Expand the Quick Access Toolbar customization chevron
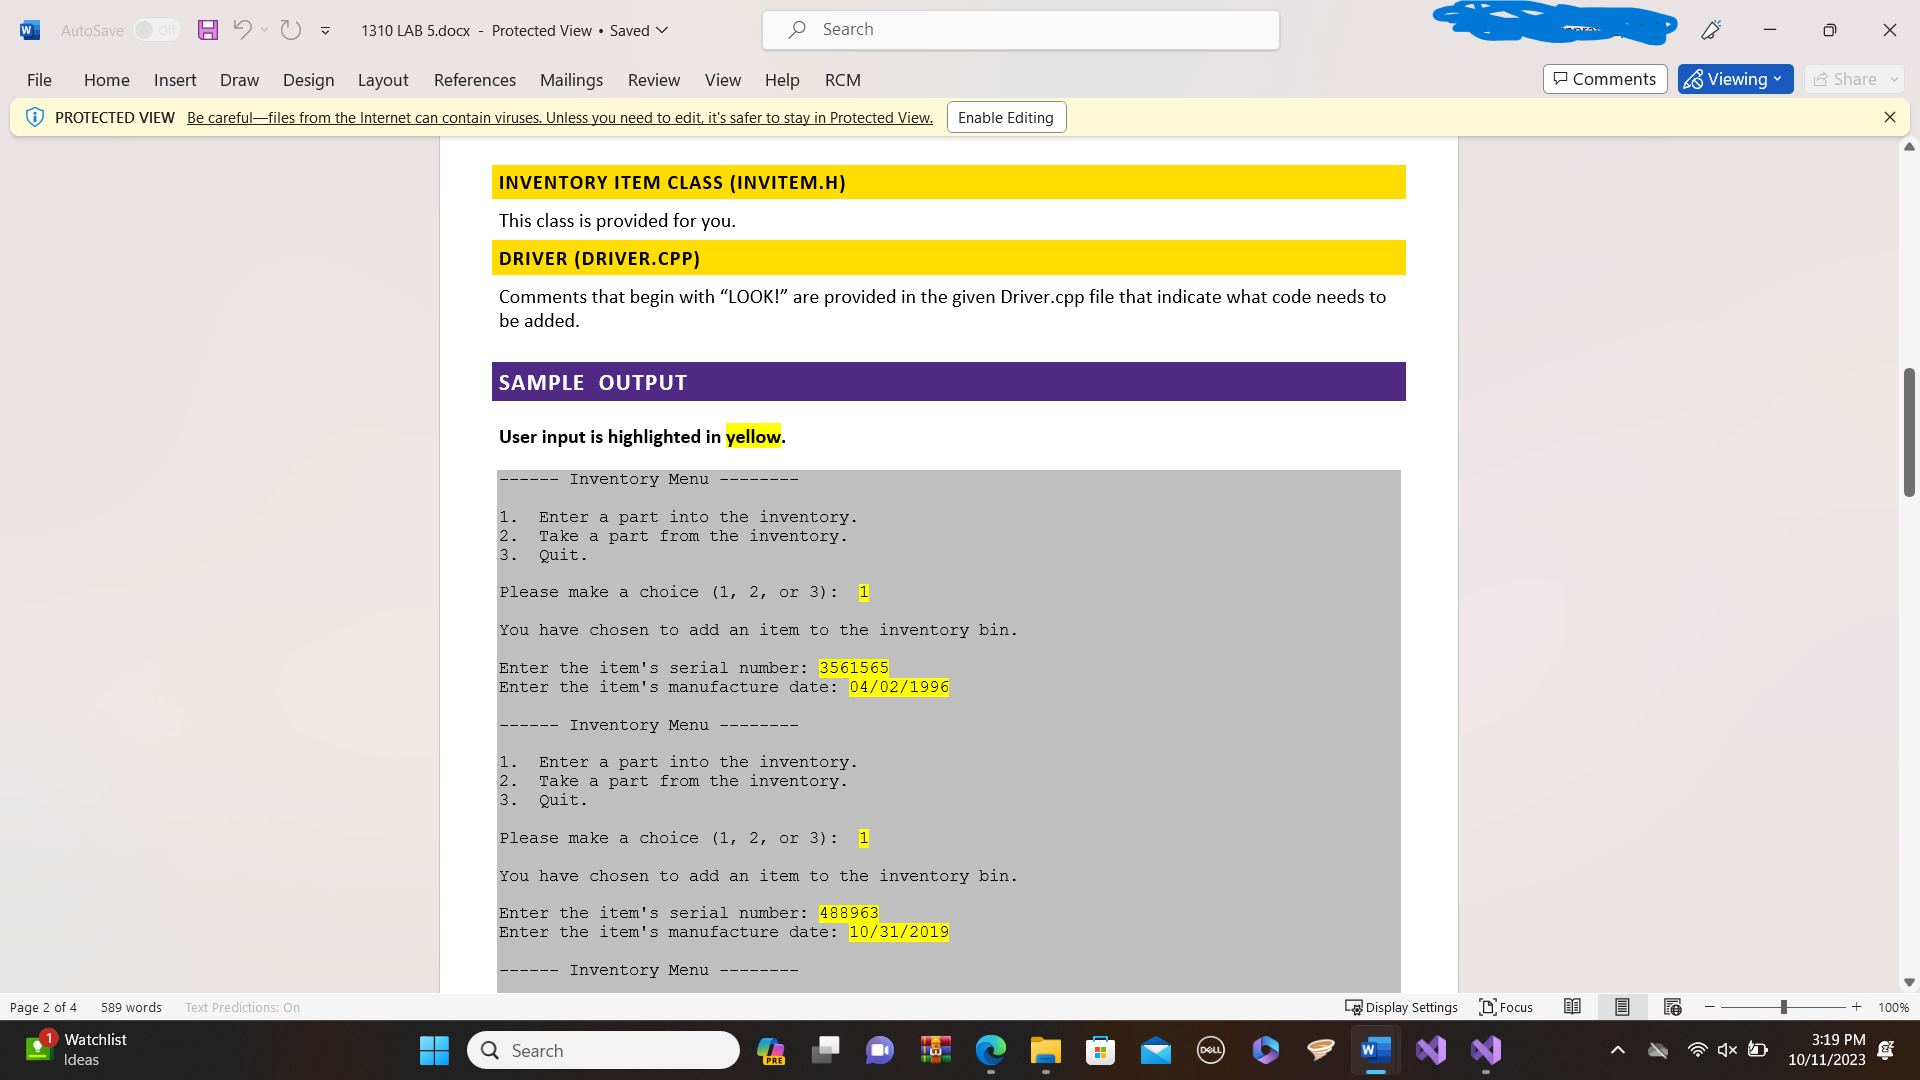Viewport: 1920px width, 1080px height. pyautogui.click(x=325, y=30)
